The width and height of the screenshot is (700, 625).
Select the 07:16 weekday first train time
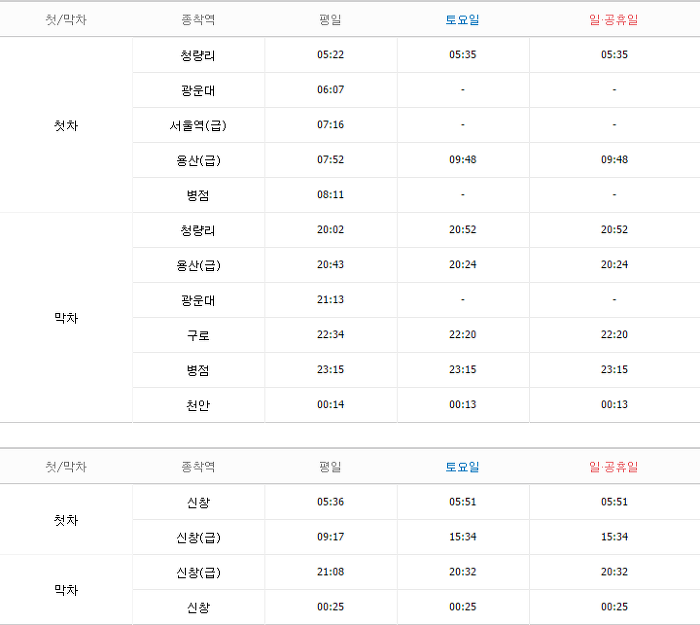tap(330, 125)
